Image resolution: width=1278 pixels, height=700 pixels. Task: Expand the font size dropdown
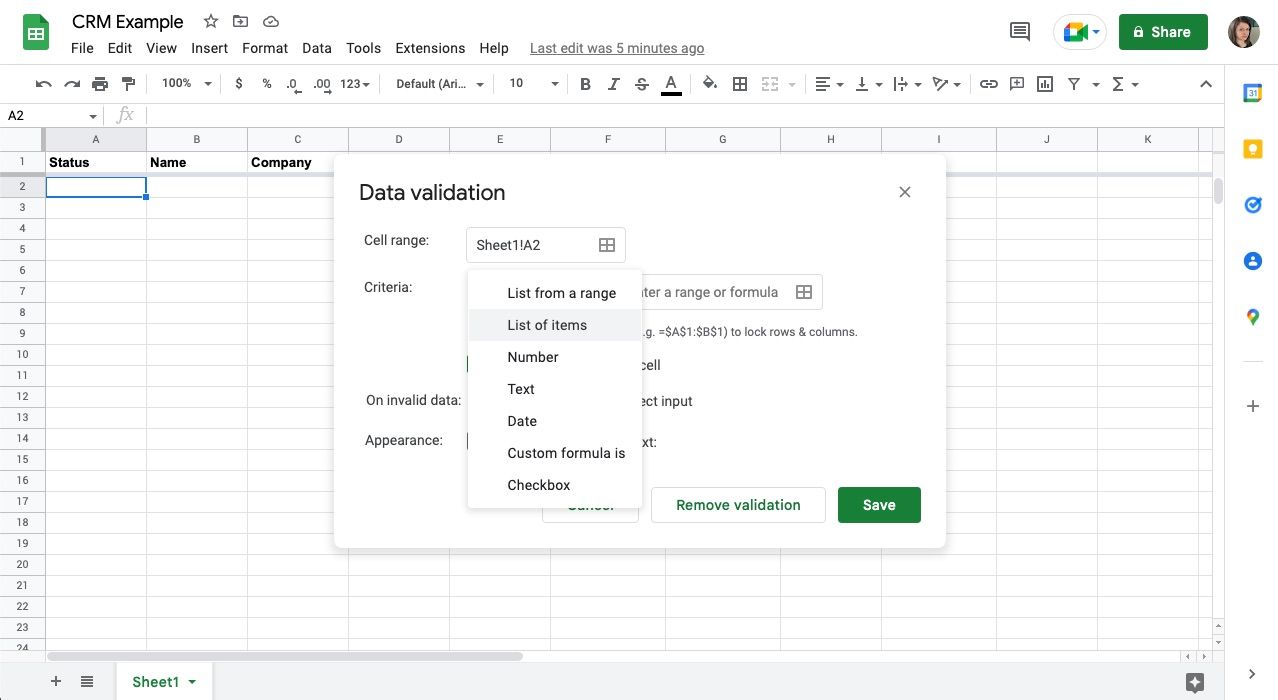click(534, 84)
